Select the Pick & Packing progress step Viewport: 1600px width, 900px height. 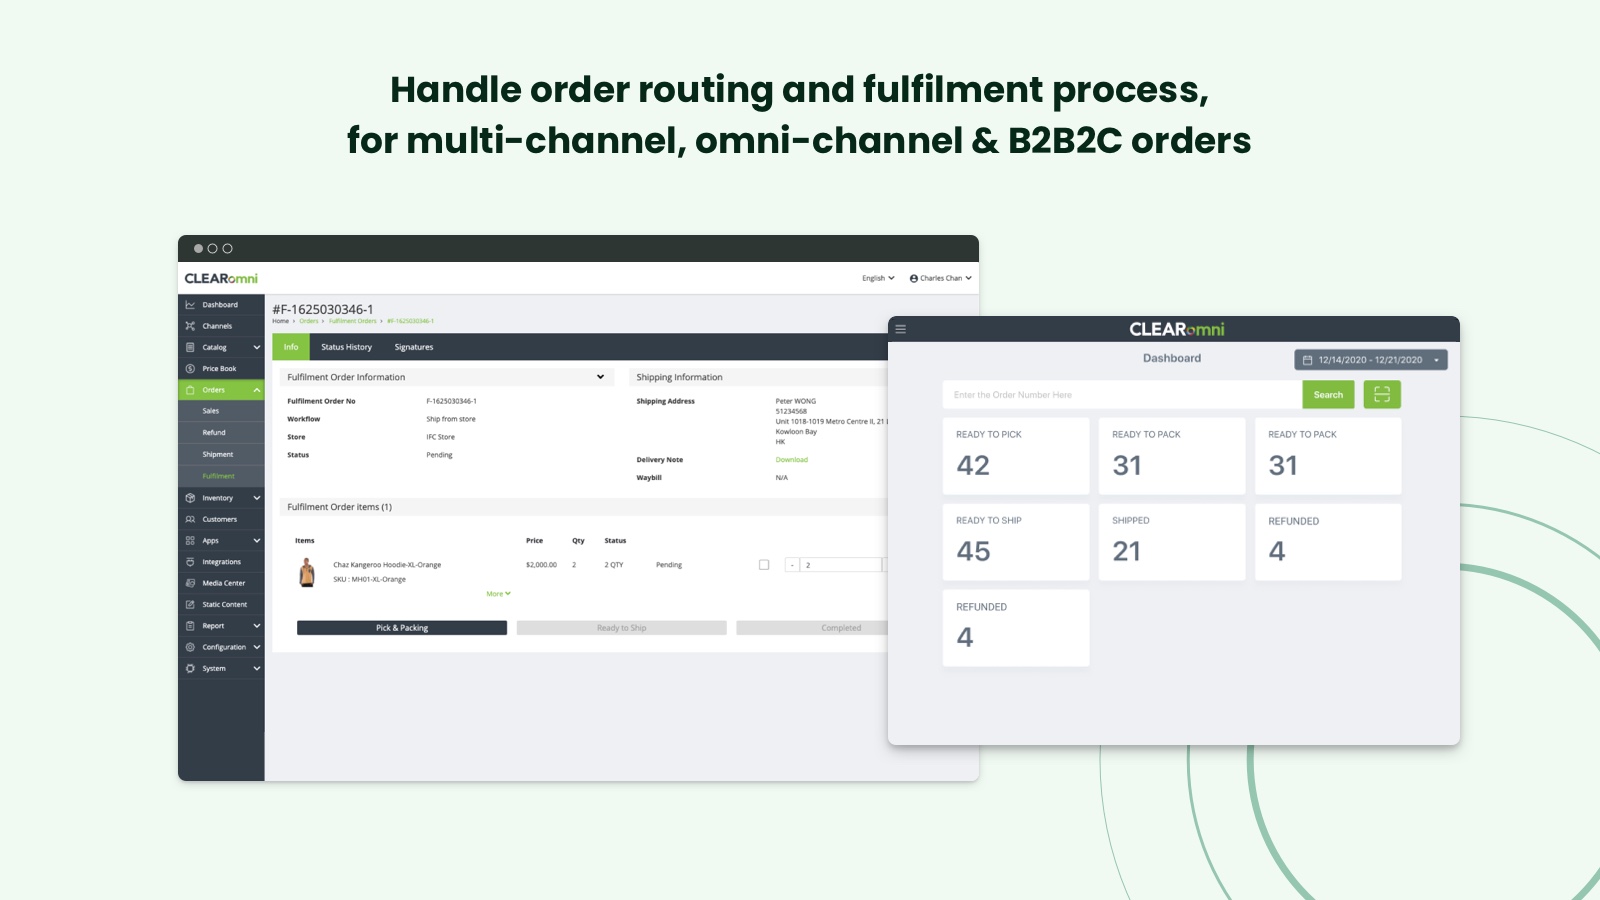coord(402,628)
